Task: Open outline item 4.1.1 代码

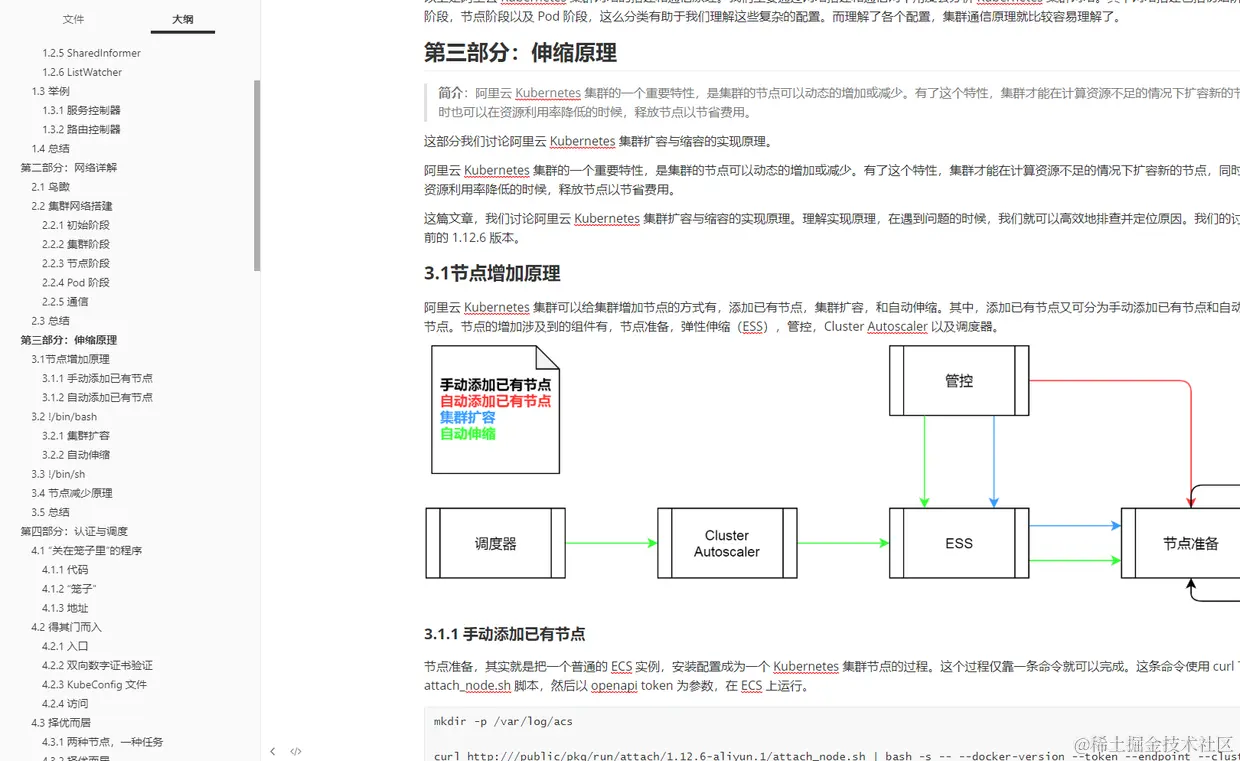Action: pyautogui.click(x=65, y=569)
